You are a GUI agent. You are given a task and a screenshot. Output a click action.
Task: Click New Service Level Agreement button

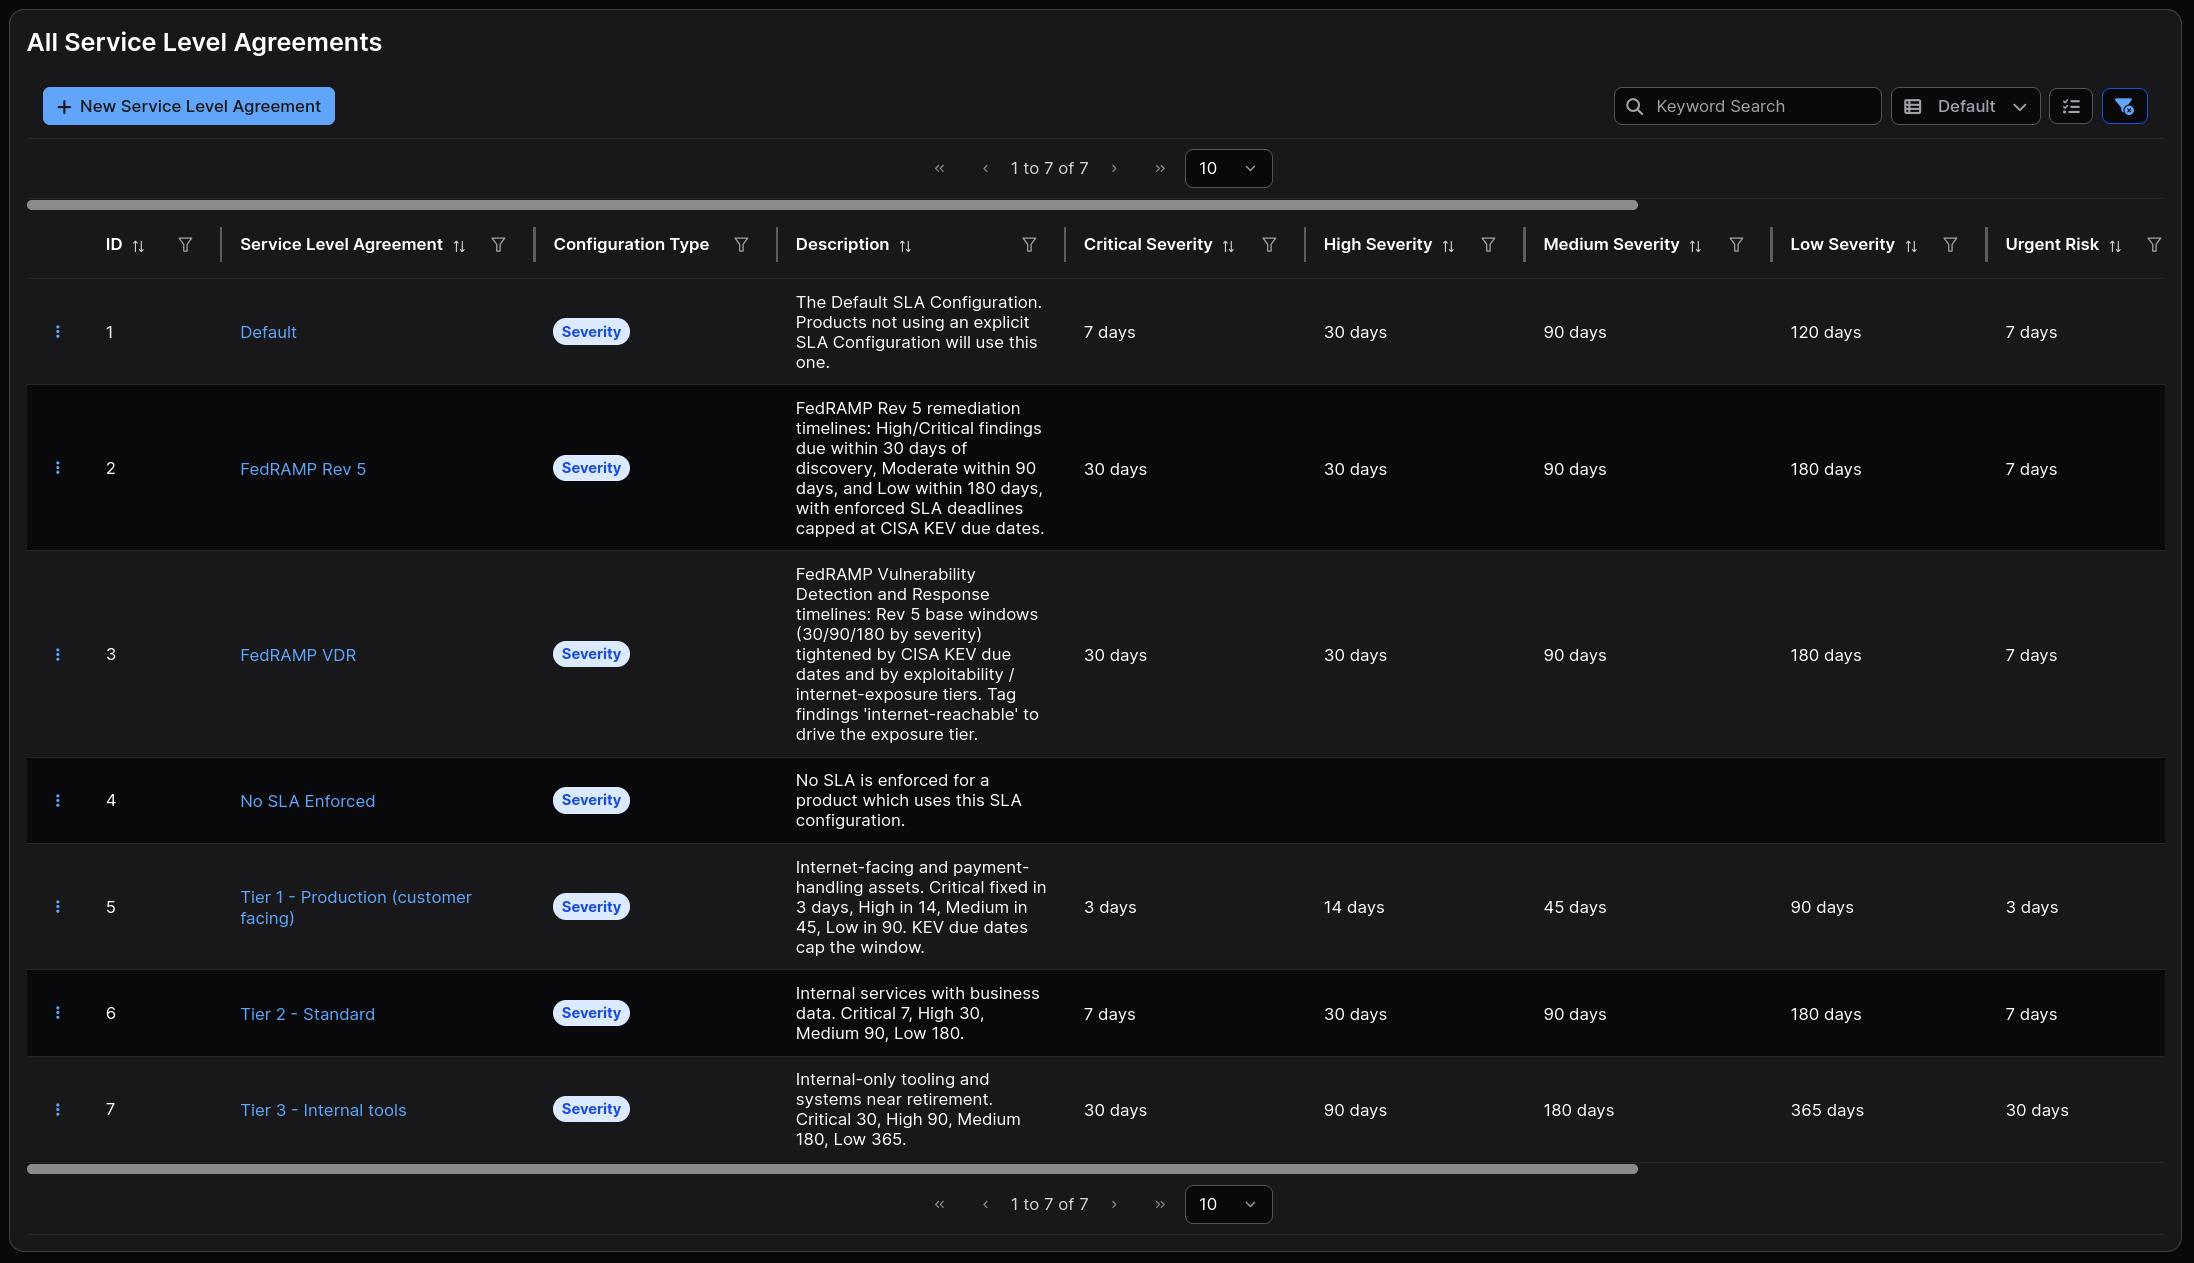[x=189, y=106]
